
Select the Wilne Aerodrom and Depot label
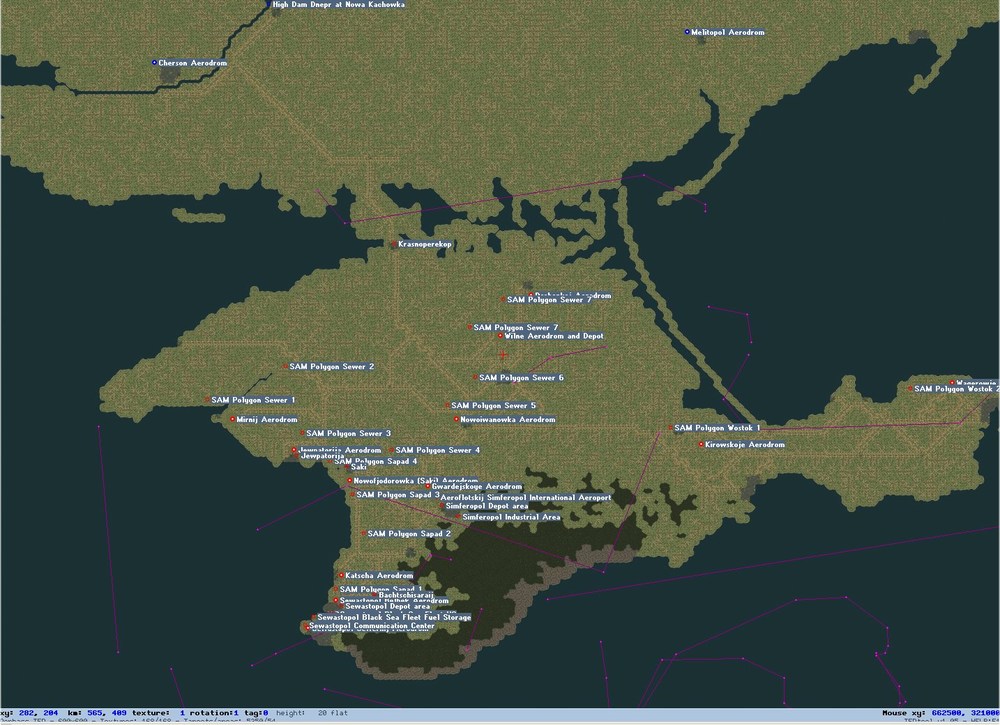coord(554,336)
